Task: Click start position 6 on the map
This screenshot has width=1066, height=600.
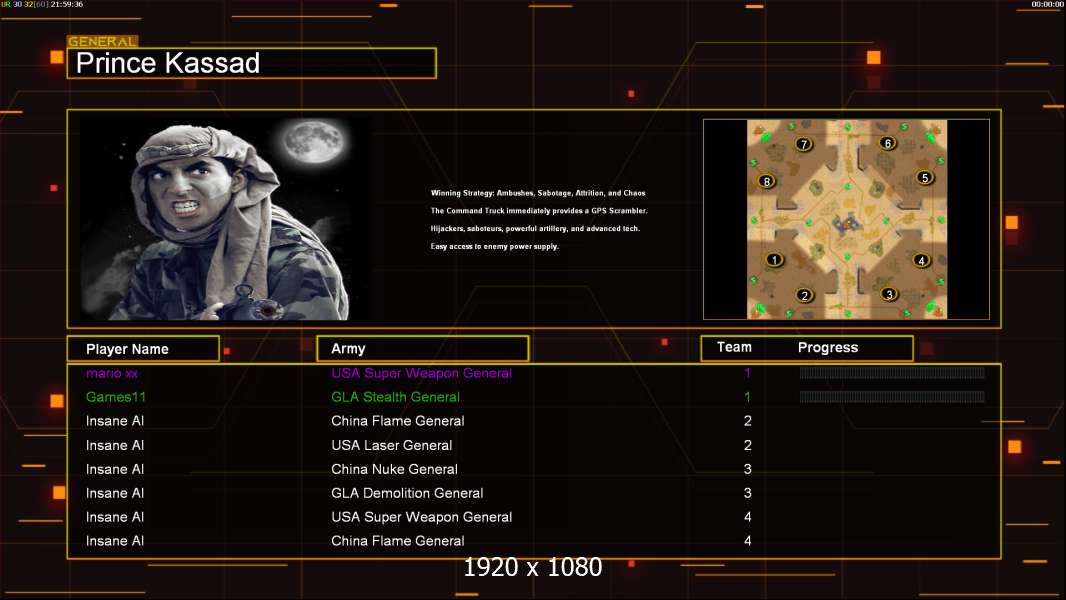Action: (887, 143)
